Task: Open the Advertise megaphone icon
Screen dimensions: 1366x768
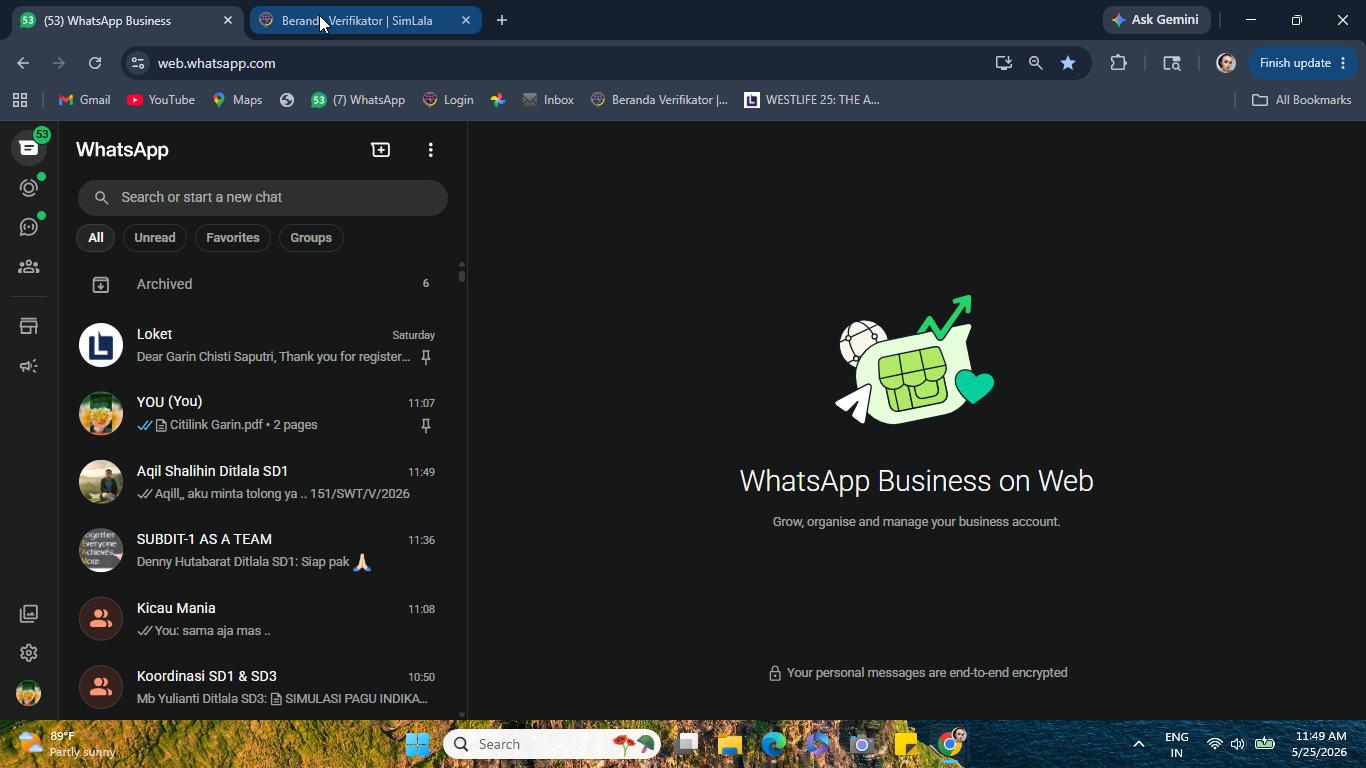Action: click(29, 366)
